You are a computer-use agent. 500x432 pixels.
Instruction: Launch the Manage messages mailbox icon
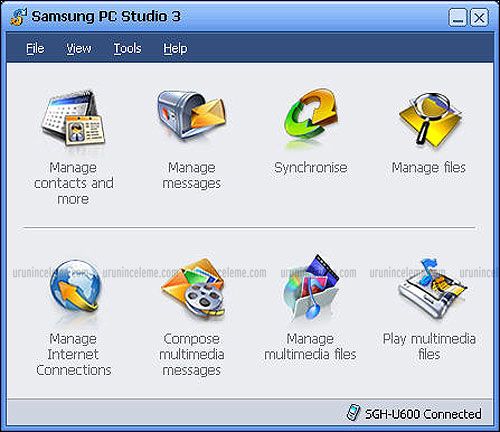coord(192,115)
